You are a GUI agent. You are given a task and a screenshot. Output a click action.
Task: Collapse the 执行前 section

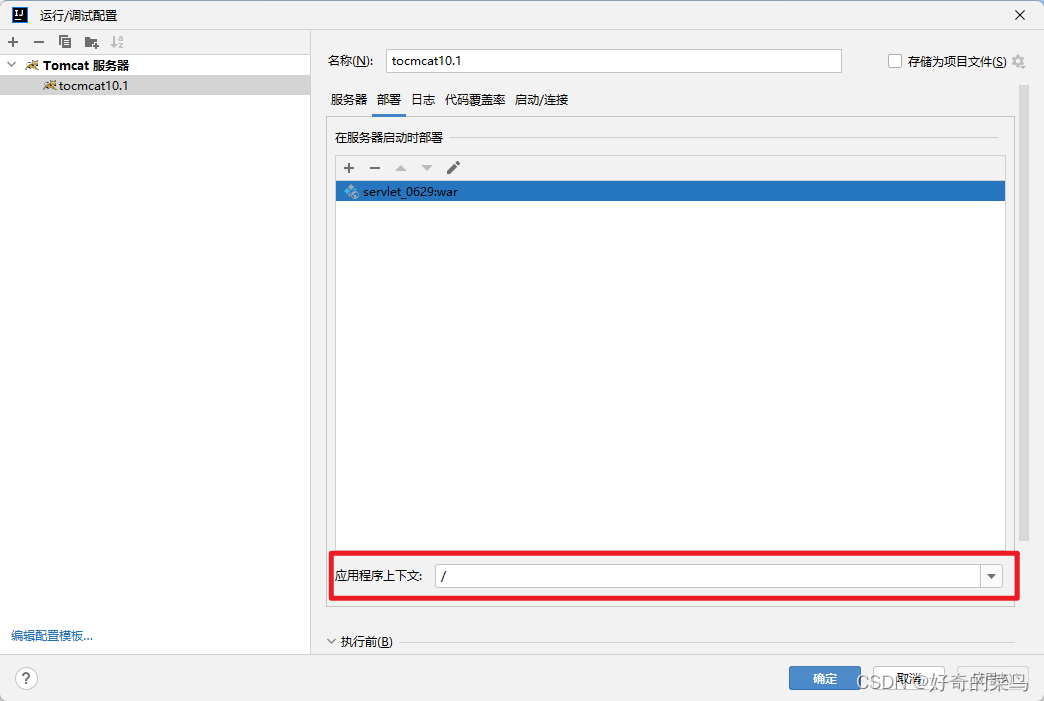[331, 641]
